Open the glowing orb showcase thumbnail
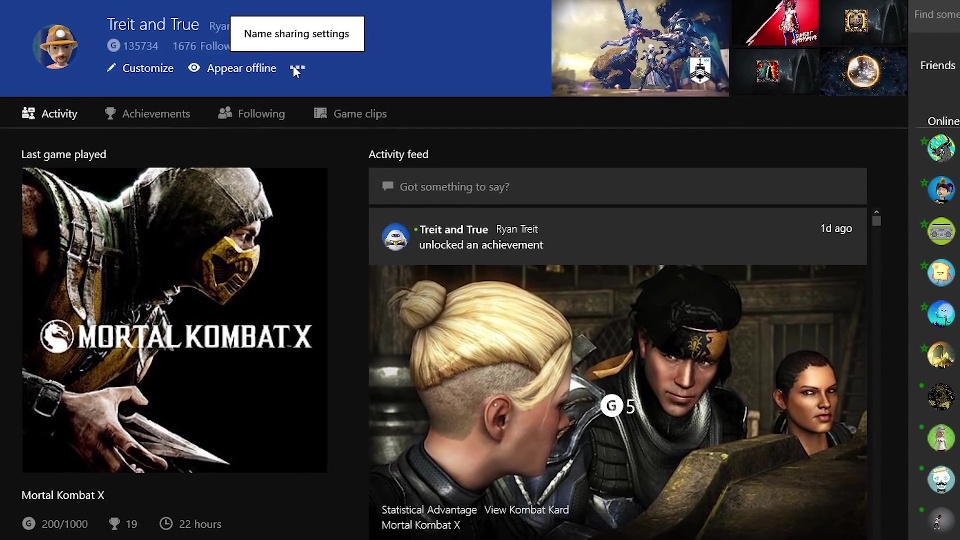 863,72
